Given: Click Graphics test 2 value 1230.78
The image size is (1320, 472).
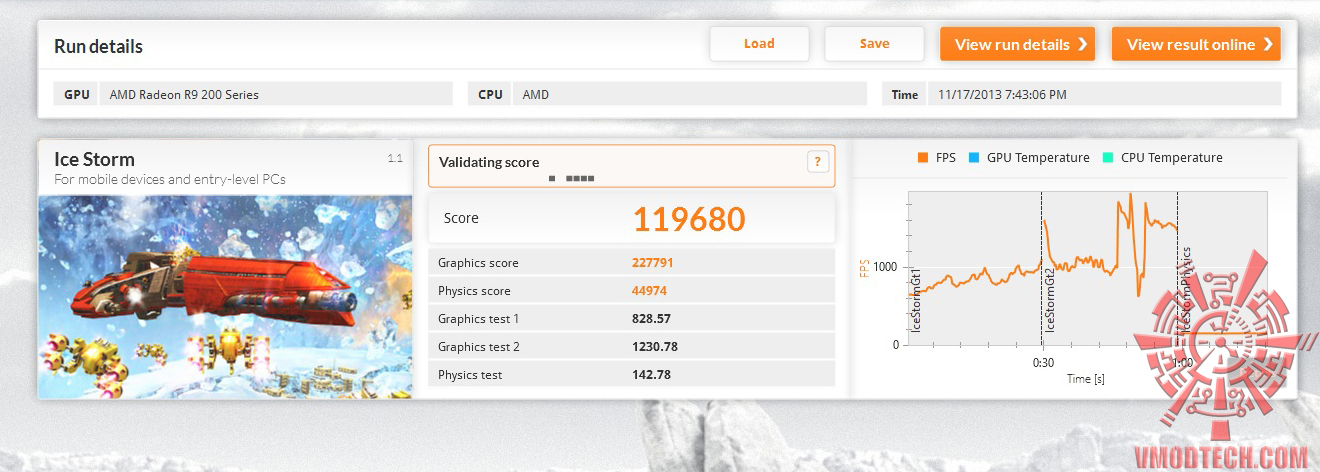Looking at the screenshot, I should [x=654, y=347].
